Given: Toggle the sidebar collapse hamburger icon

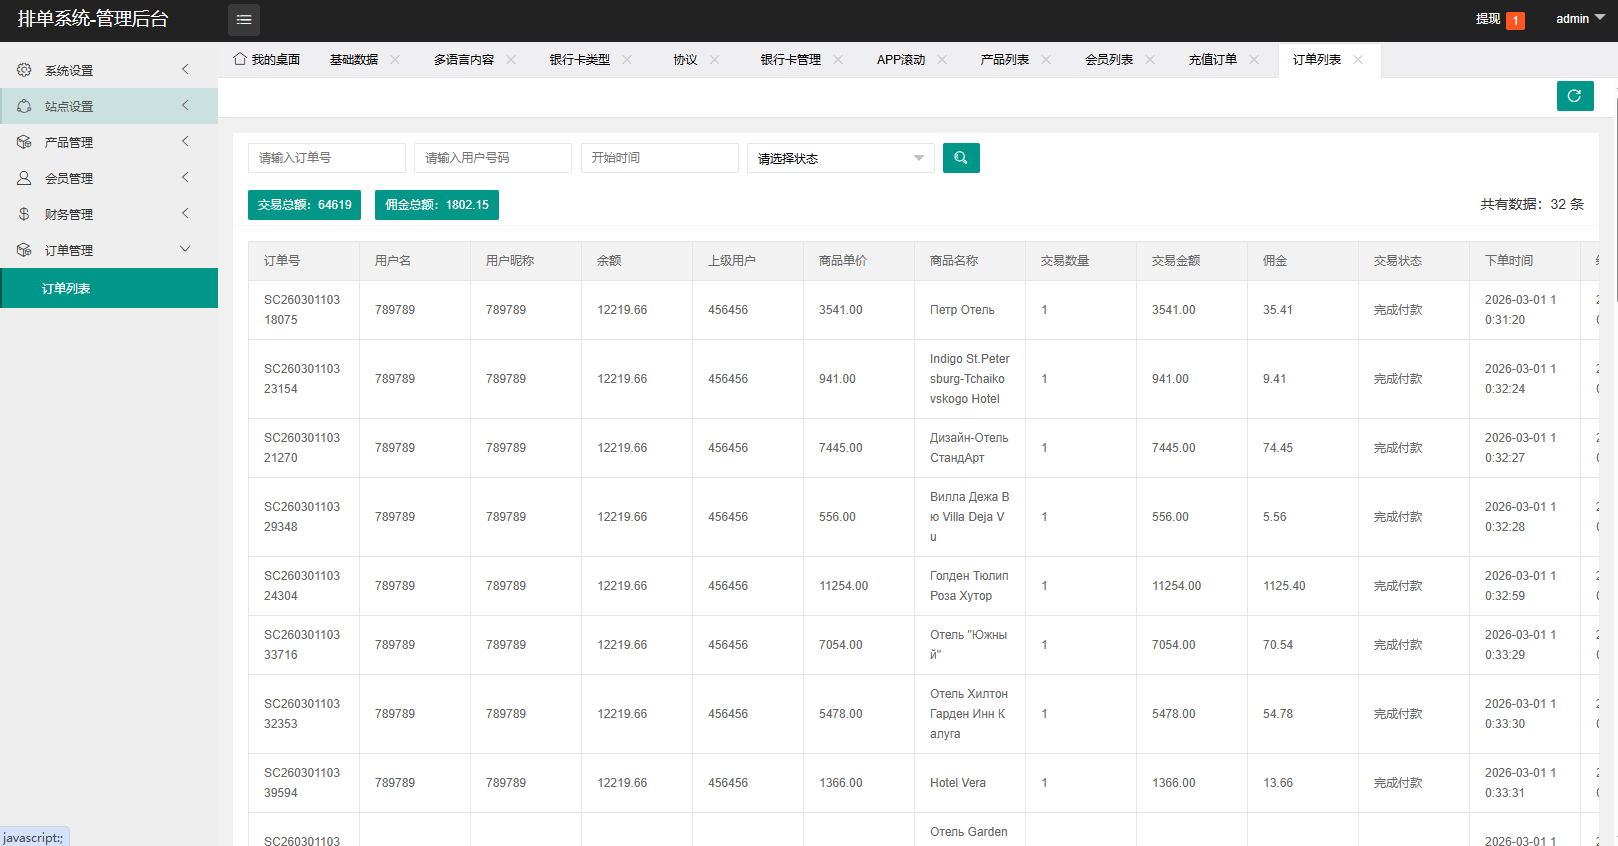Looking at the screenshot, I should click(244, 20).
